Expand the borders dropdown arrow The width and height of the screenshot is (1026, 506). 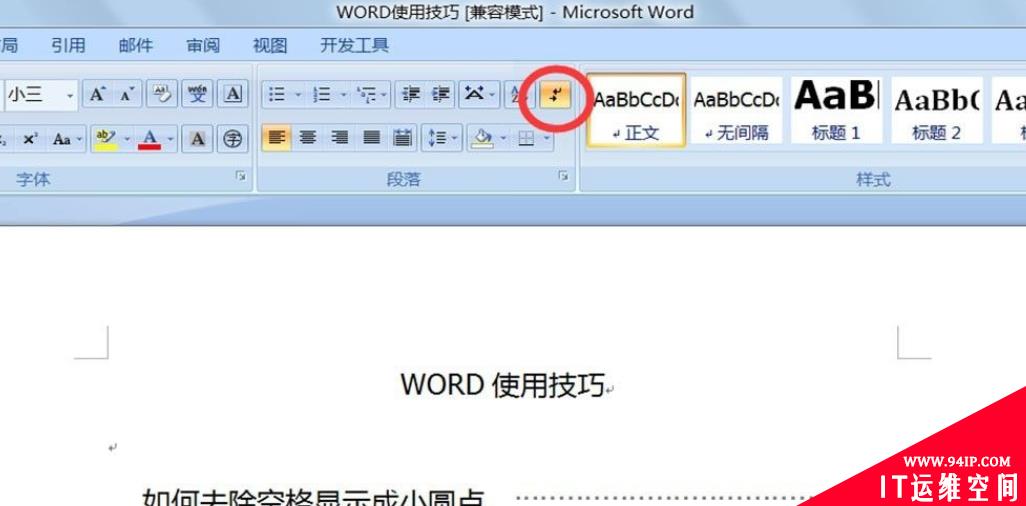click(547, 138)
